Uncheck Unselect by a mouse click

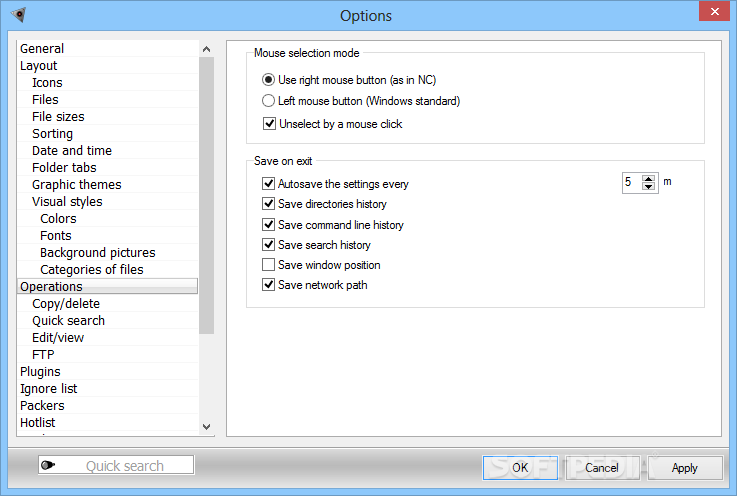[x=269, y=124]
